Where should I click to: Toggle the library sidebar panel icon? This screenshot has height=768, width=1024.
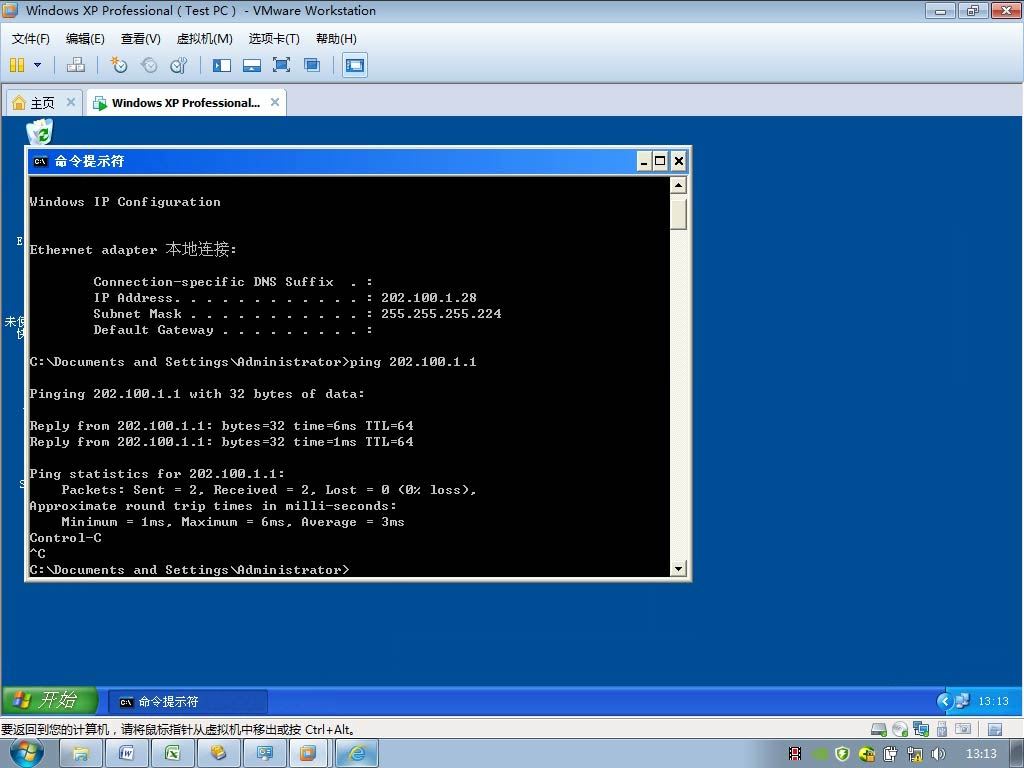coord(222,65)
